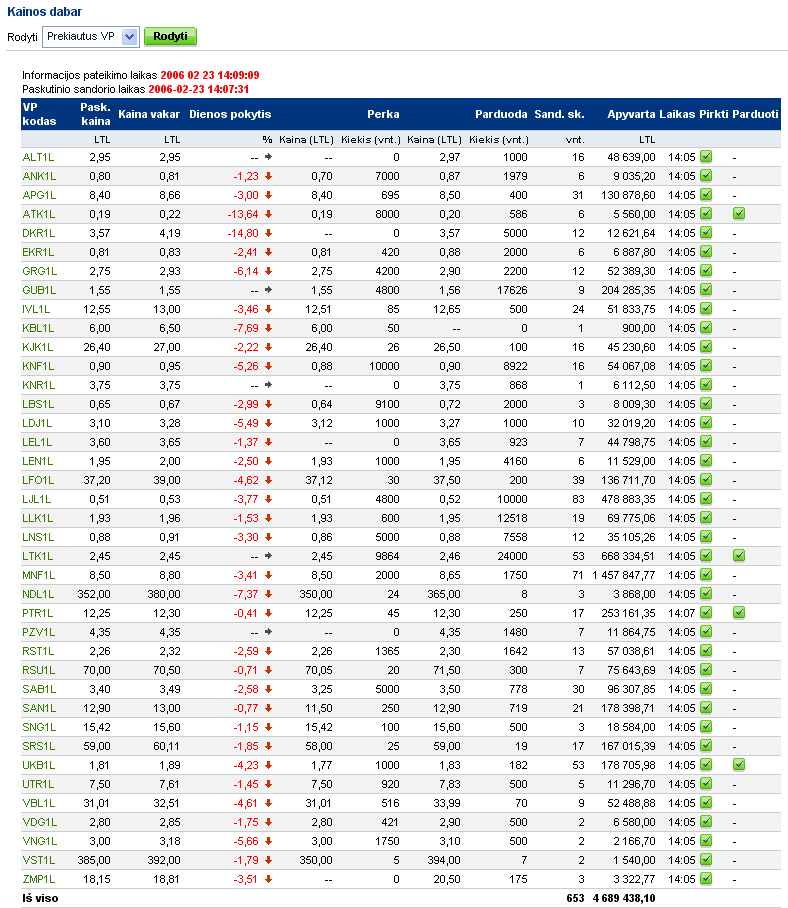
Task: Click the buy icon in ZMP1L row
Action: click(706, 878)
